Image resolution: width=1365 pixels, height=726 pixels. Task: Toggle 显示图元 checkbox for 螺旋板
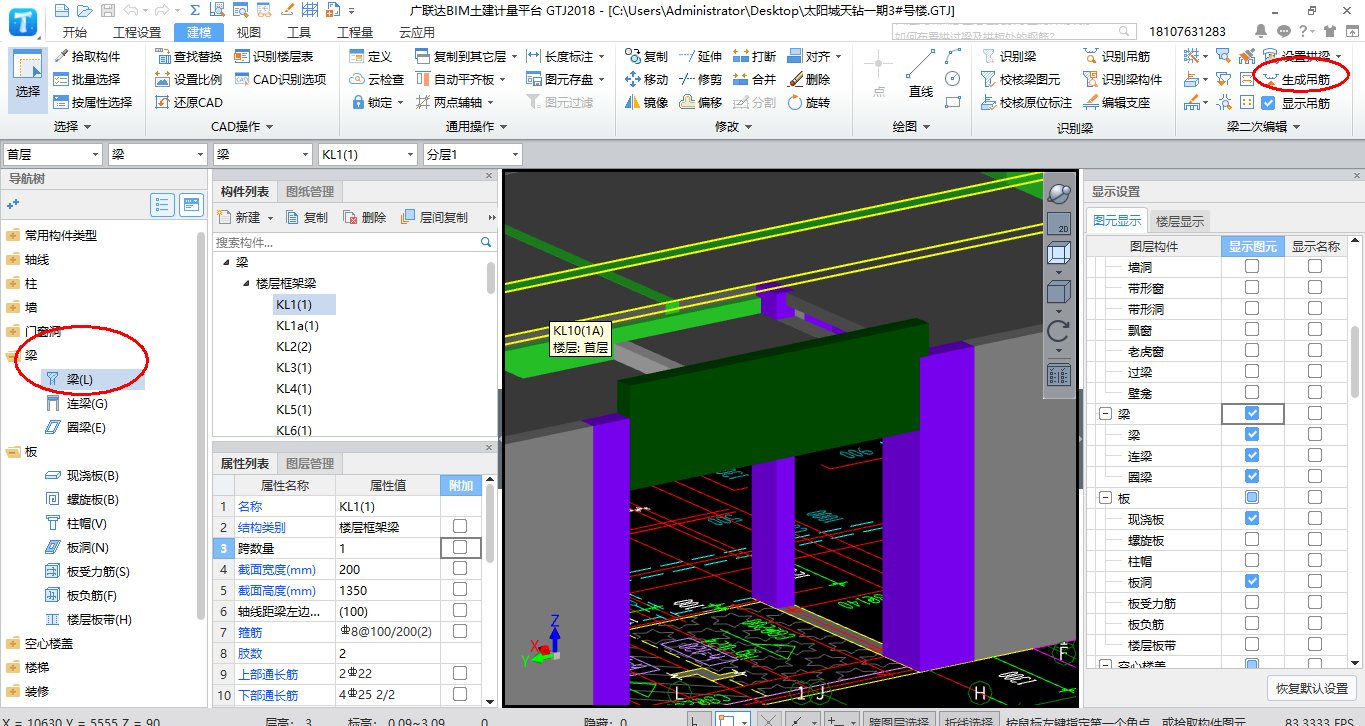[1252, 539]
